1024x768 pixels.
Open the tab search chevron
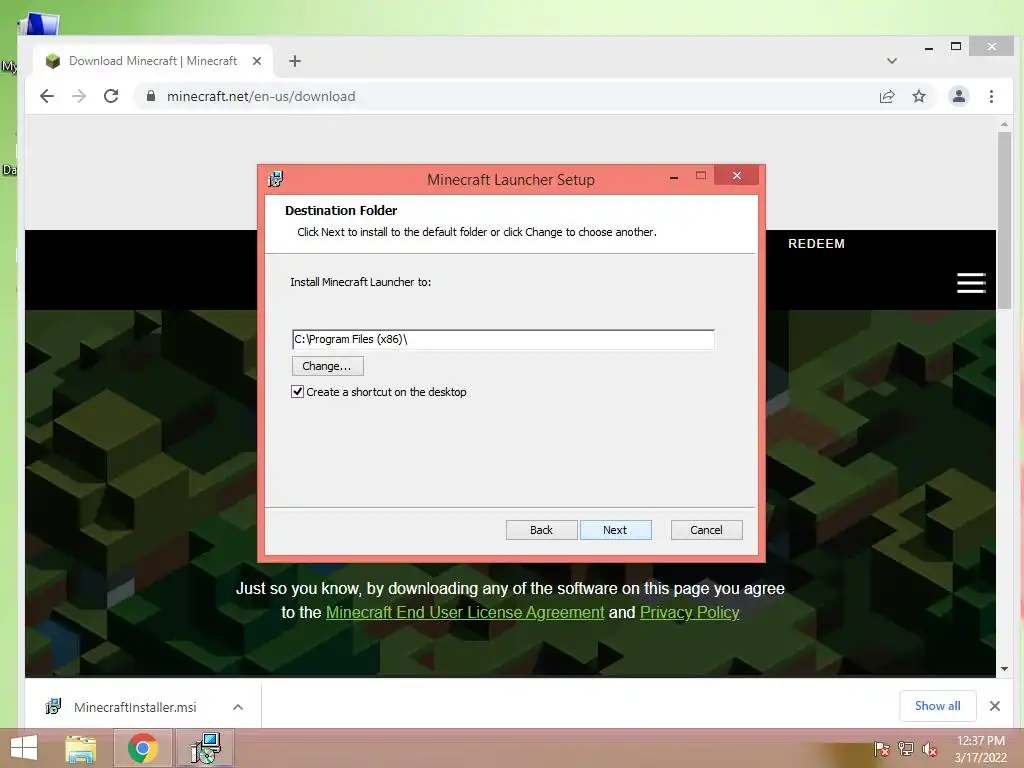click(x=891, y=61)
